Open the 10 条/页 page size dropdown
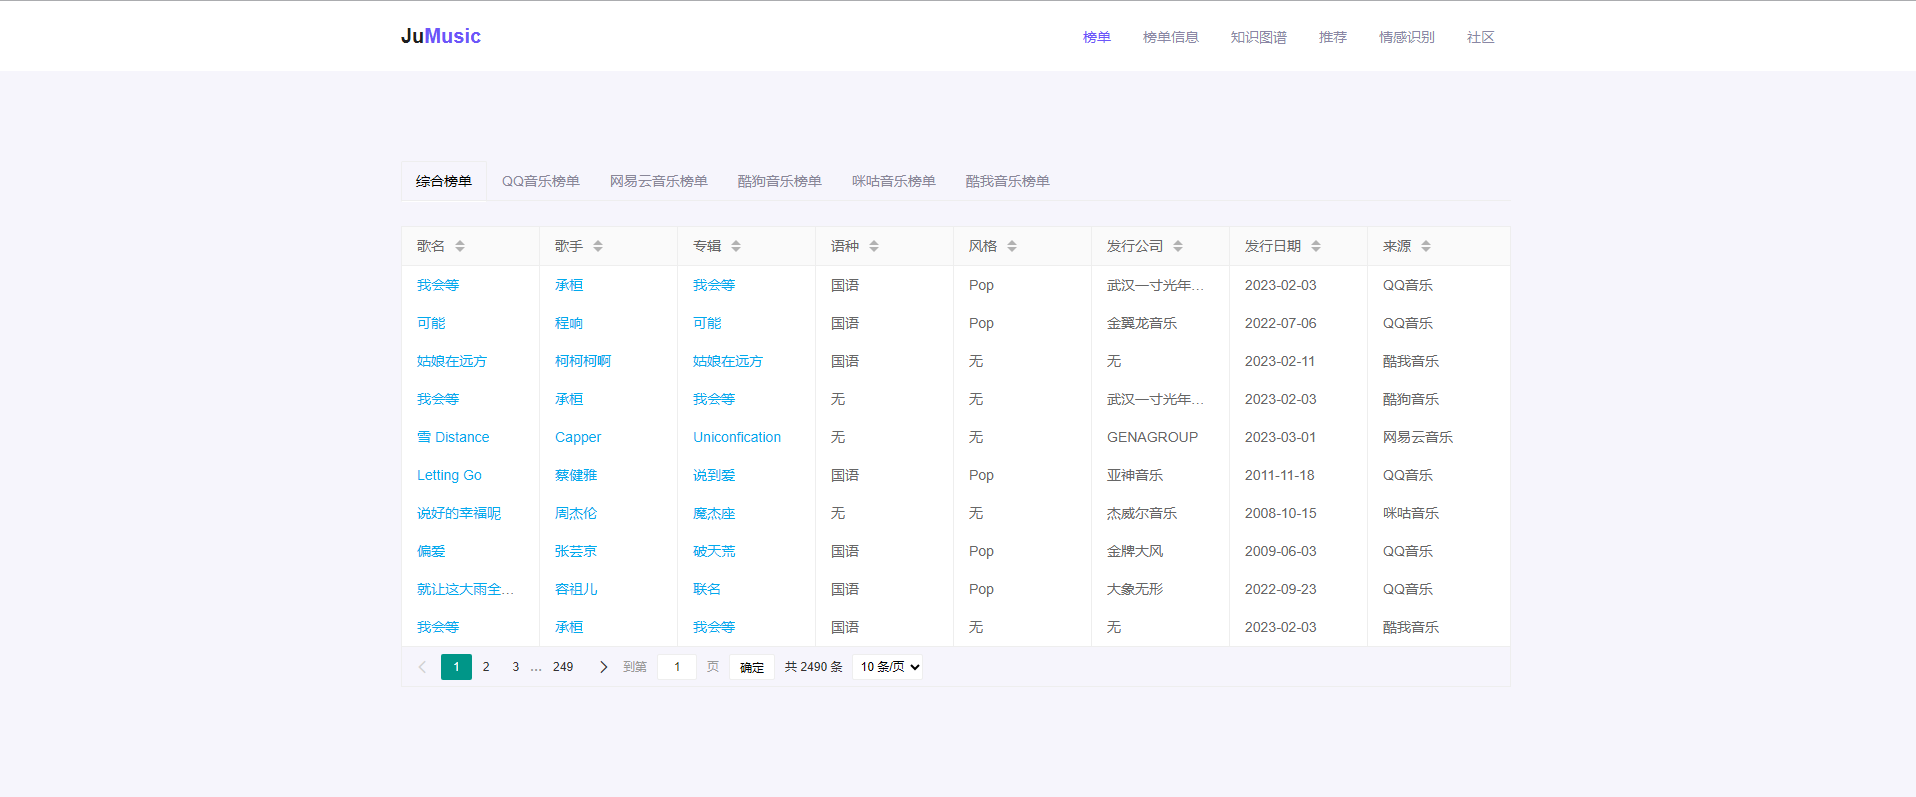Image resolution: width=1916 pixels, height=797 pixels. pyautogui.click(x=888, y=667)
